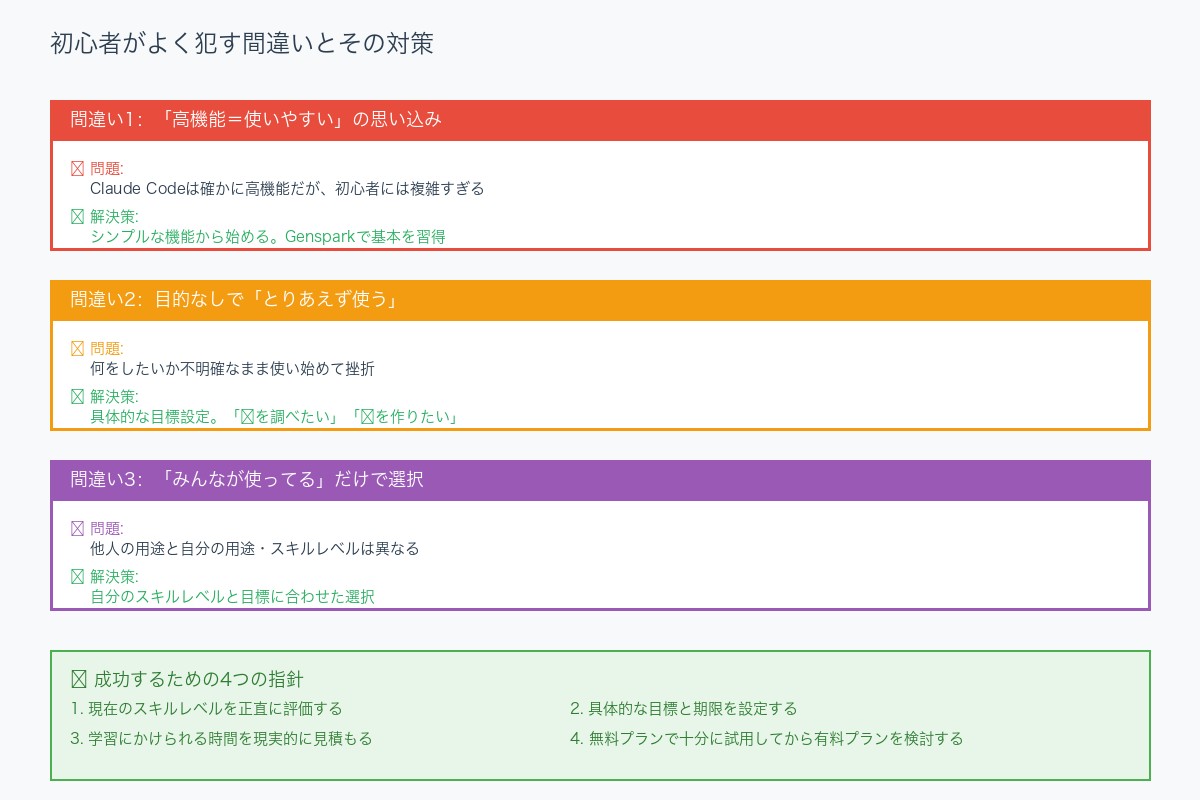
Task: Click the title 初心者がよく犯す間違いとその対策
Action: coord(242,44)
